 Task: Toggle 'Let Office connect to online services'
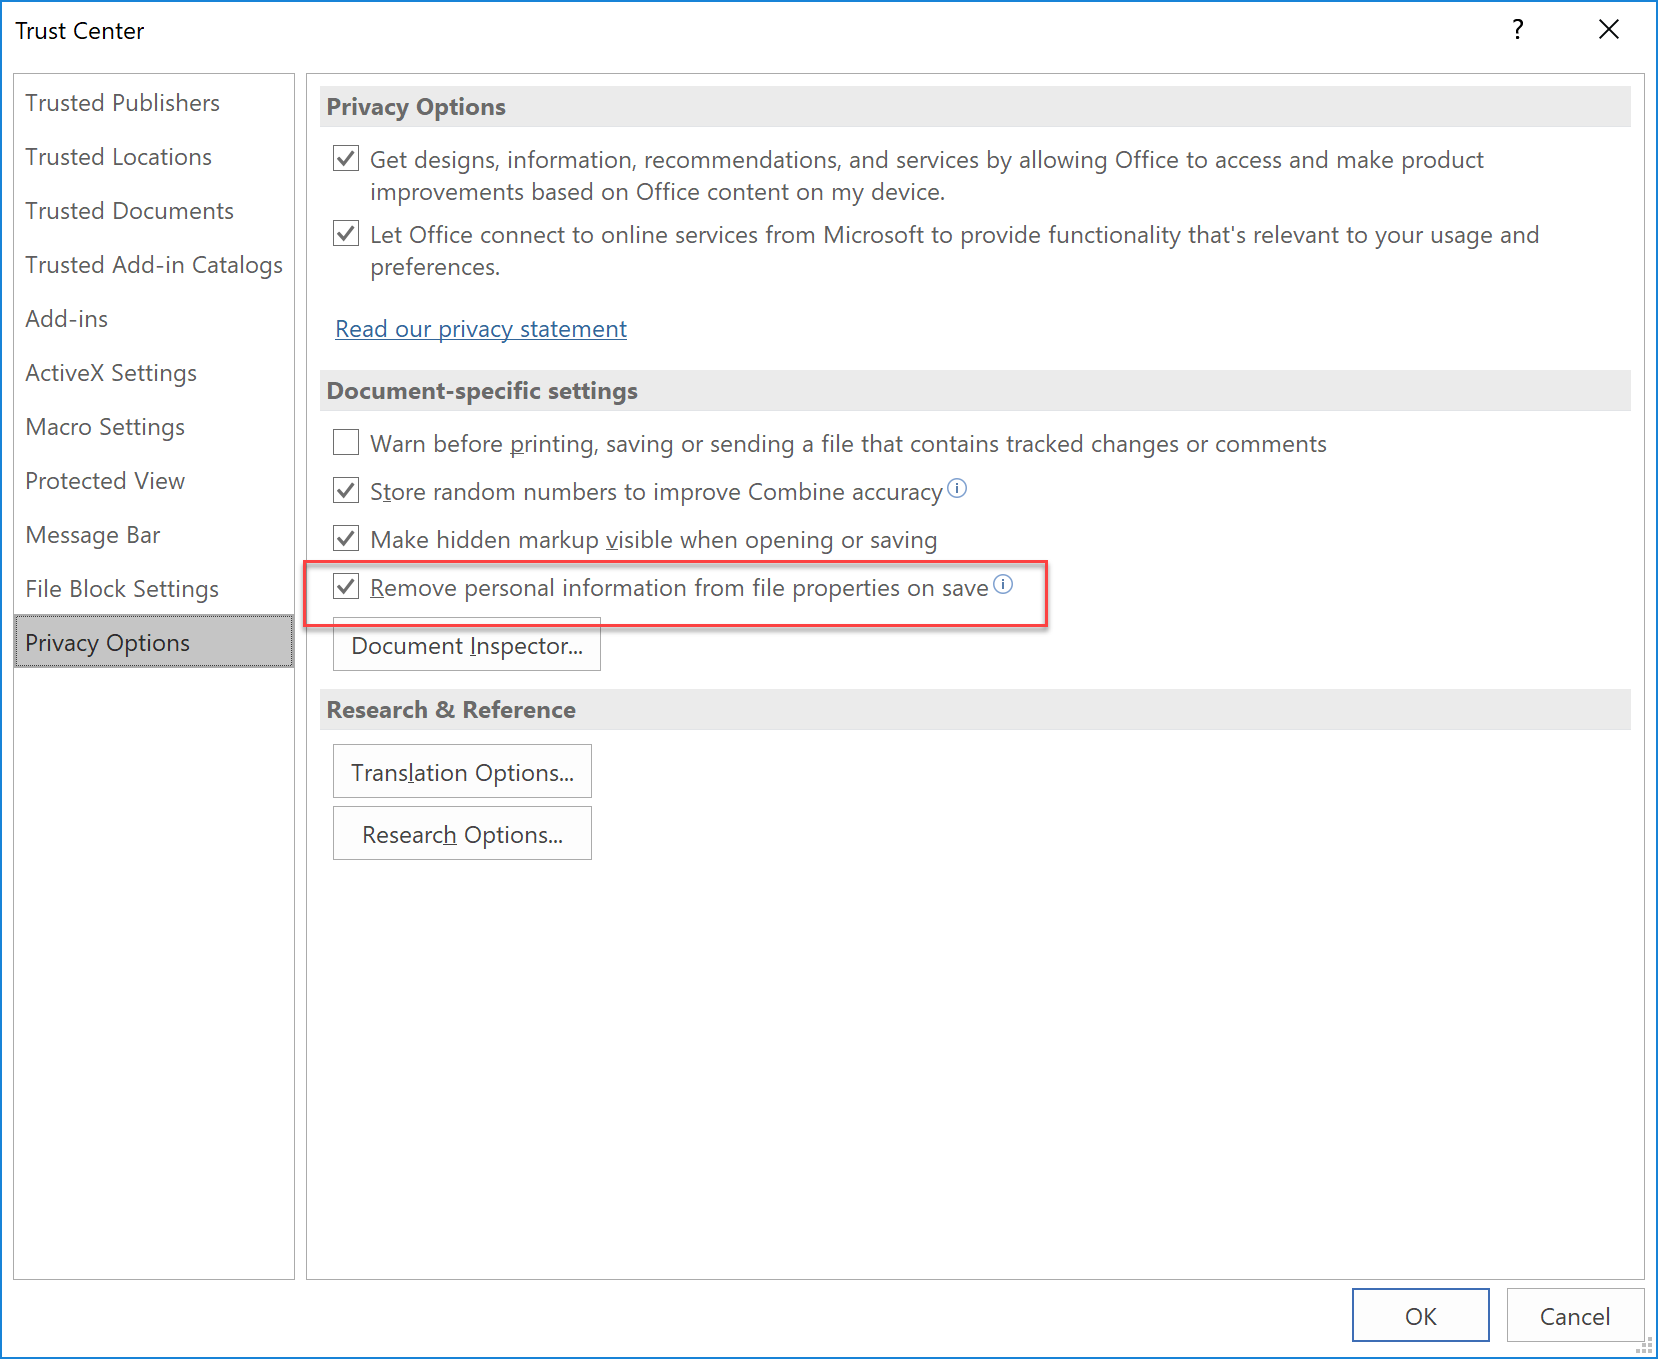point(346,233)
